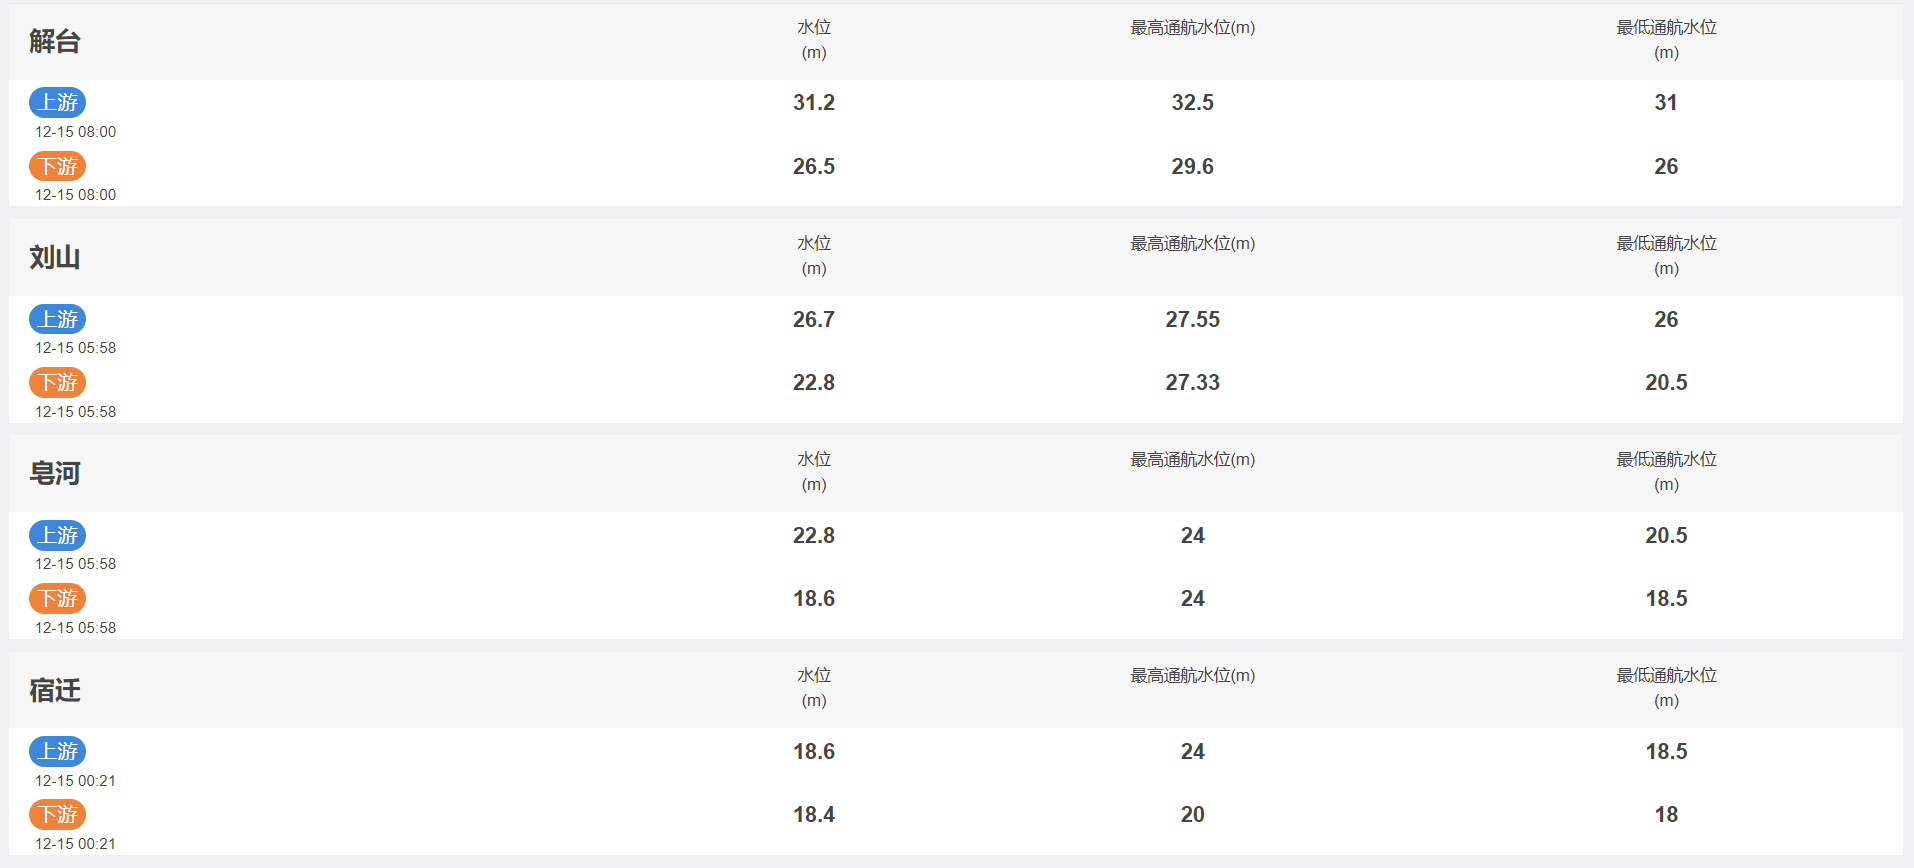
Task: Click 解台 upstream water level 31.2
Action: 814,102
